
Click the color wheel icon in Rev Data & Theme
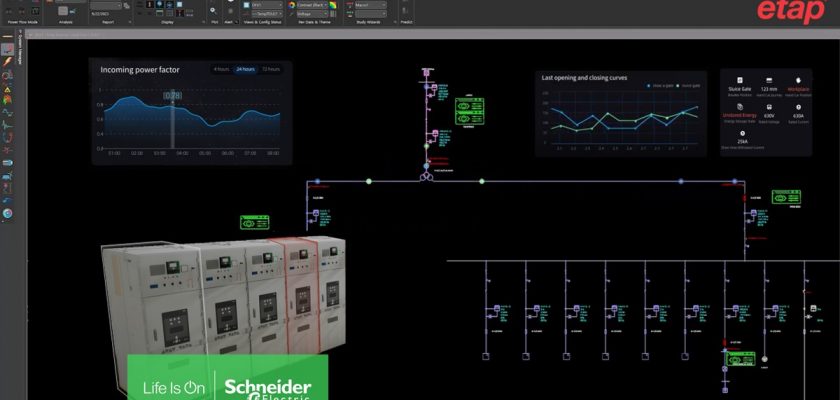click(292, 5)
